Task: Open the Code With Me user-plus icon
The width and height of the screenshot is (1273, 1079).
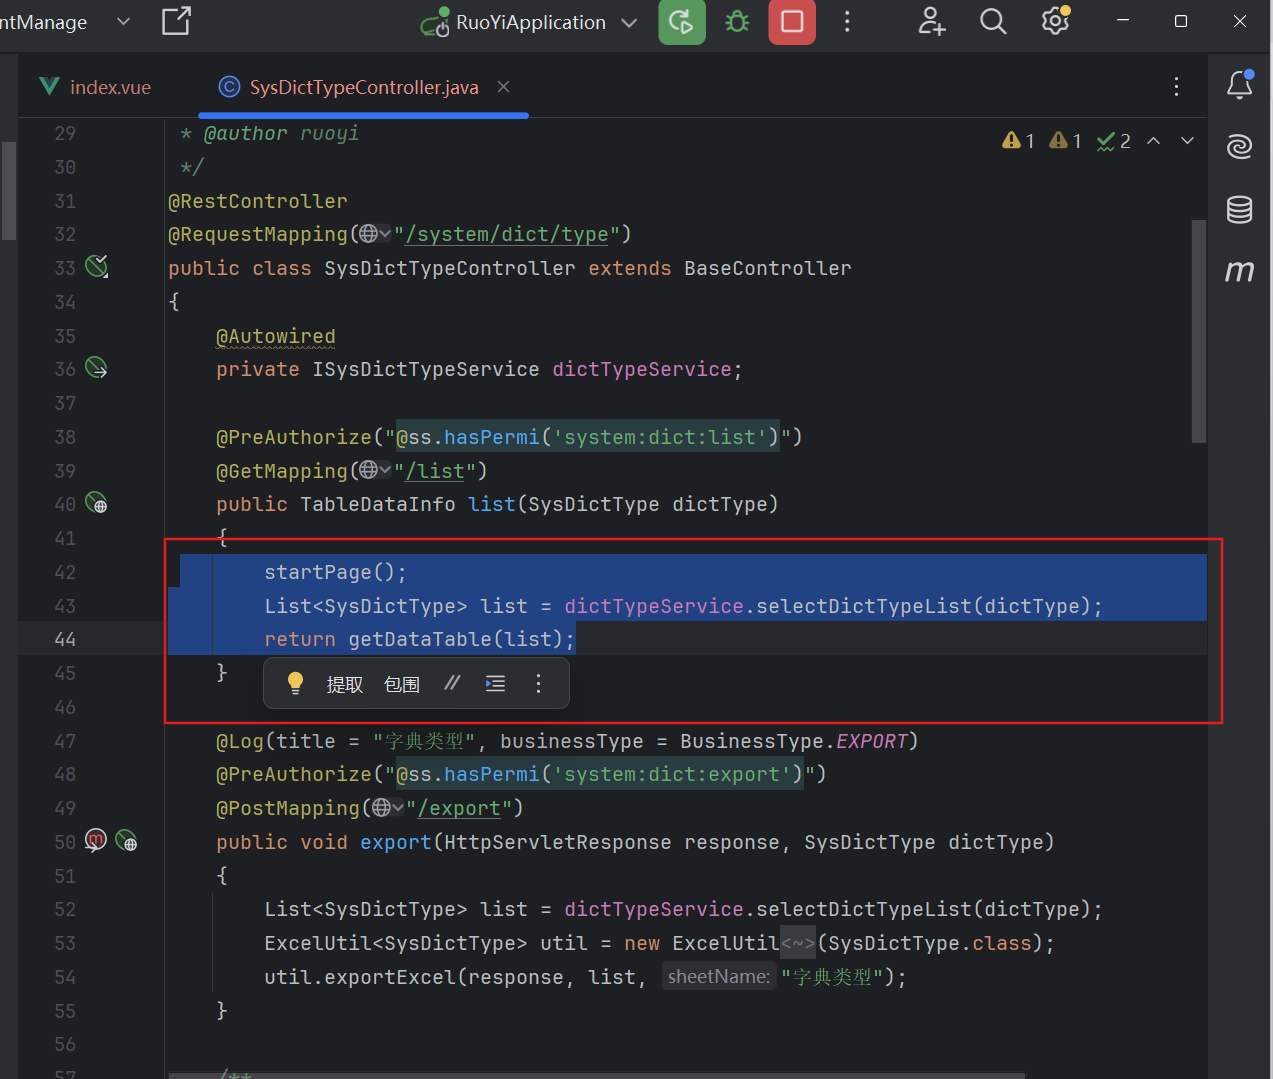Action: pyautogui.click(x=932, y=22)
